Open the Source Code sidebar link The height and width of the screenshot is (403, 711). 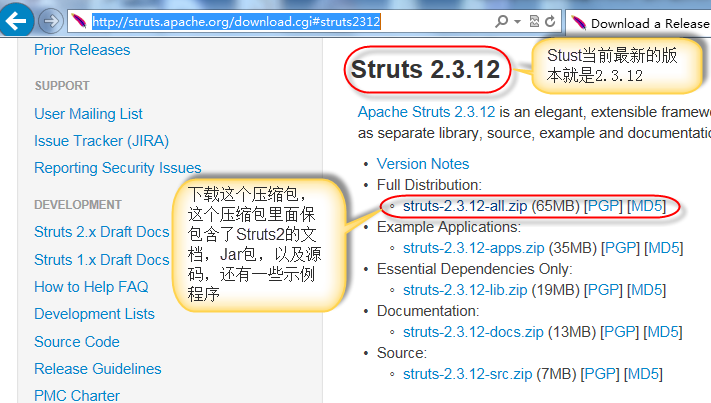point(77,342)
